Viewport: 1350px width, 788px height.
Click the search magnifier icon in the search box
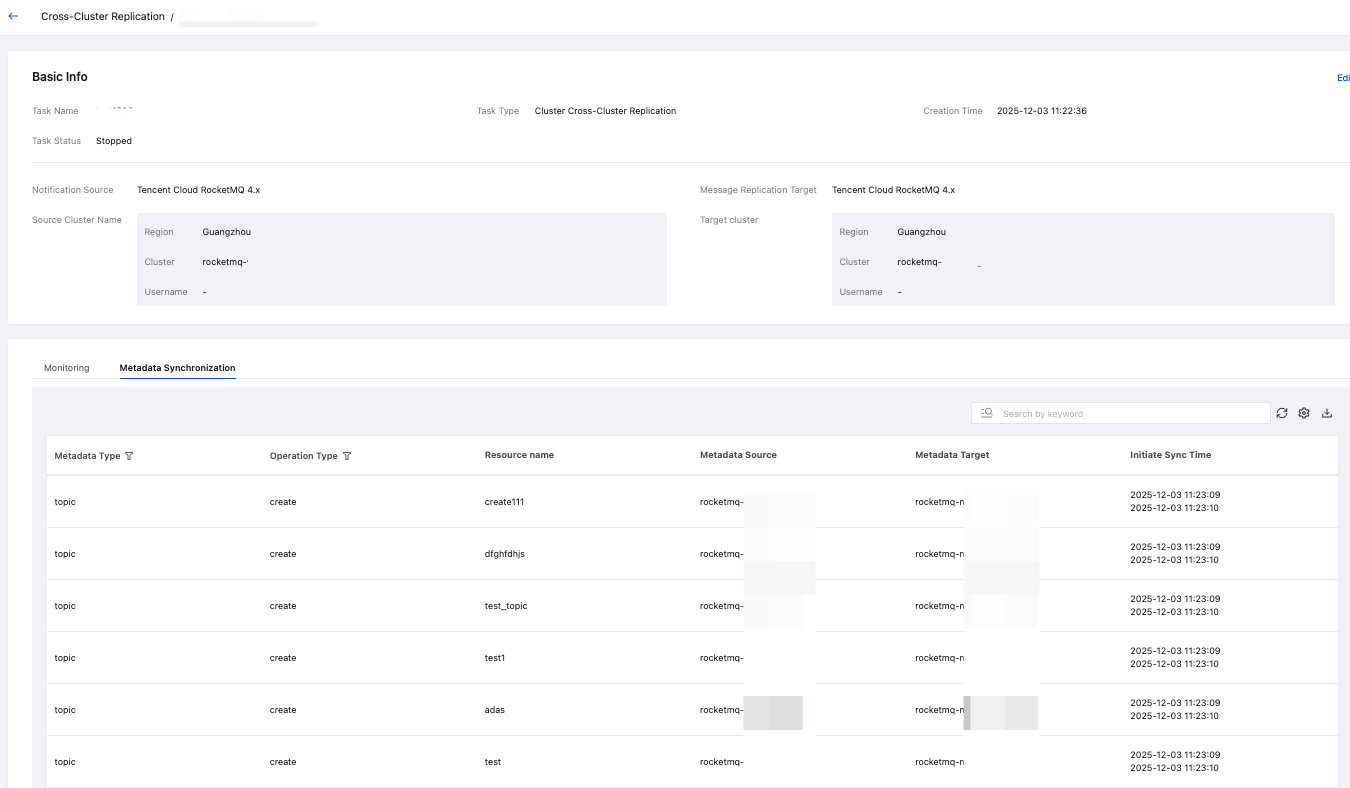tap(987, 413)
